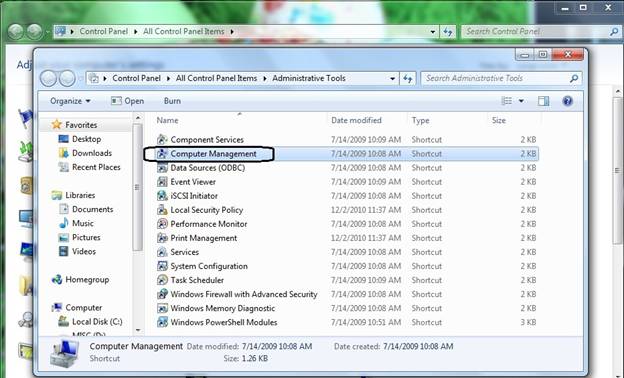Click All Control Panel Items in front window breadcrumb
Image resolution: width=624 pixels, height=378 pixels.
pos(216,78)
